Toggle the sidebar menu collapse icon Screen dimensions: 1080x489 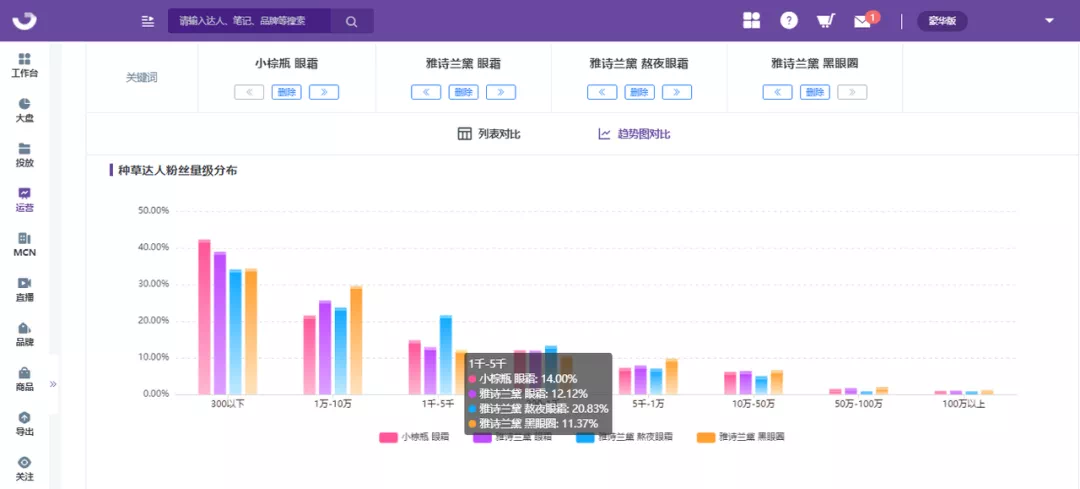(x=147, y=21)
